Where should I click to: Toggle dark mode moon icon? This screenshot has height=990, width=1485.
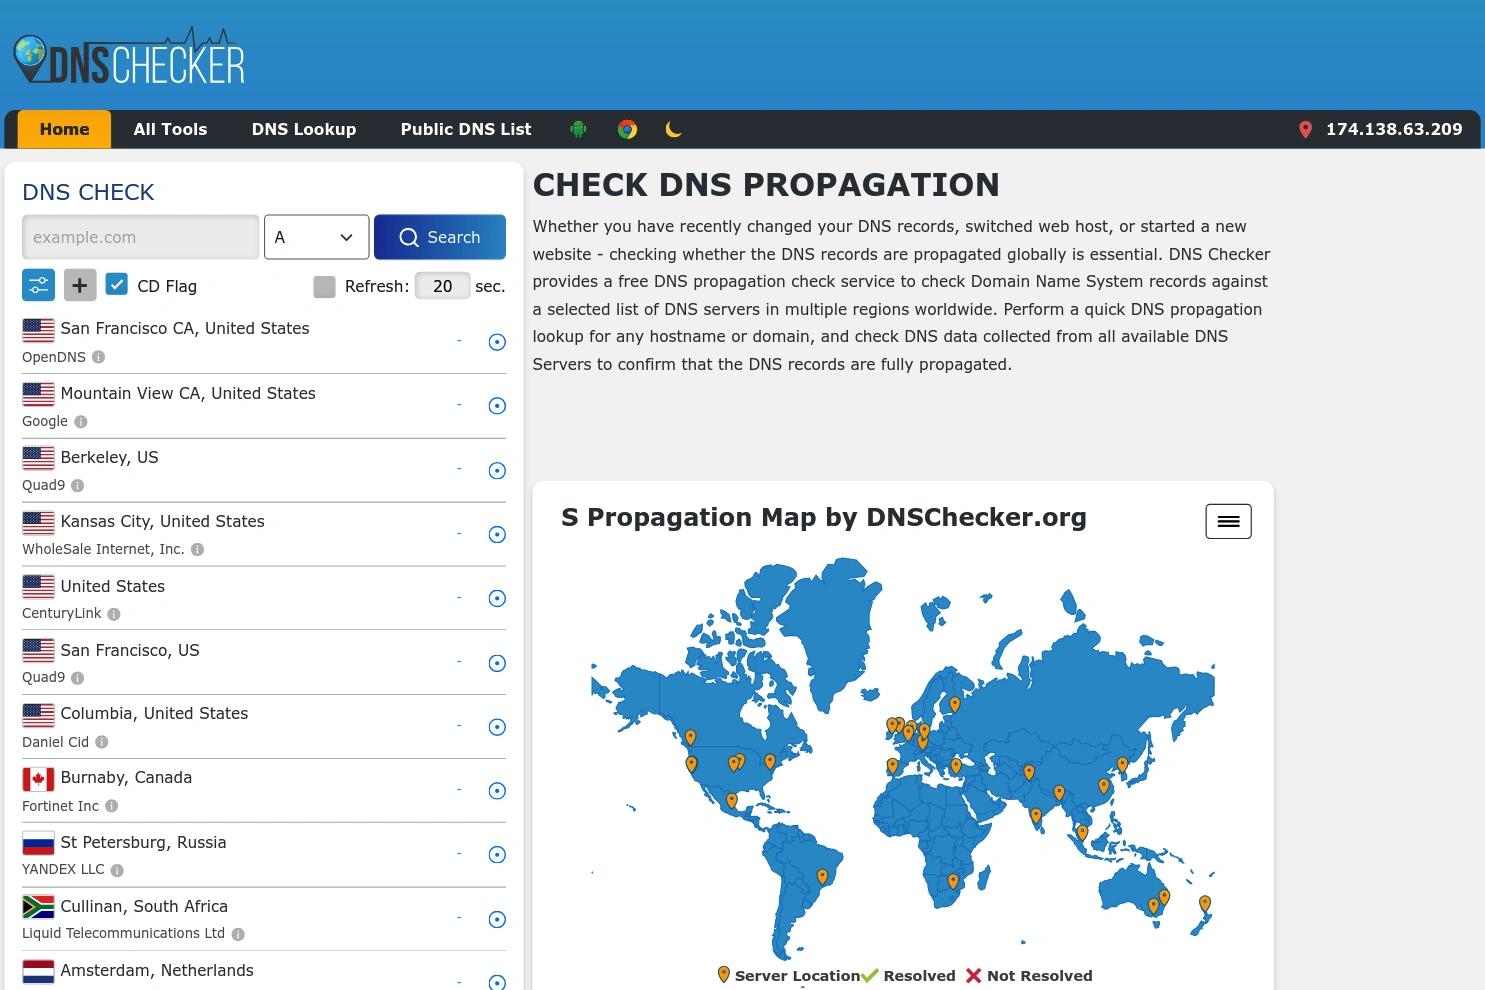(673, 129)
